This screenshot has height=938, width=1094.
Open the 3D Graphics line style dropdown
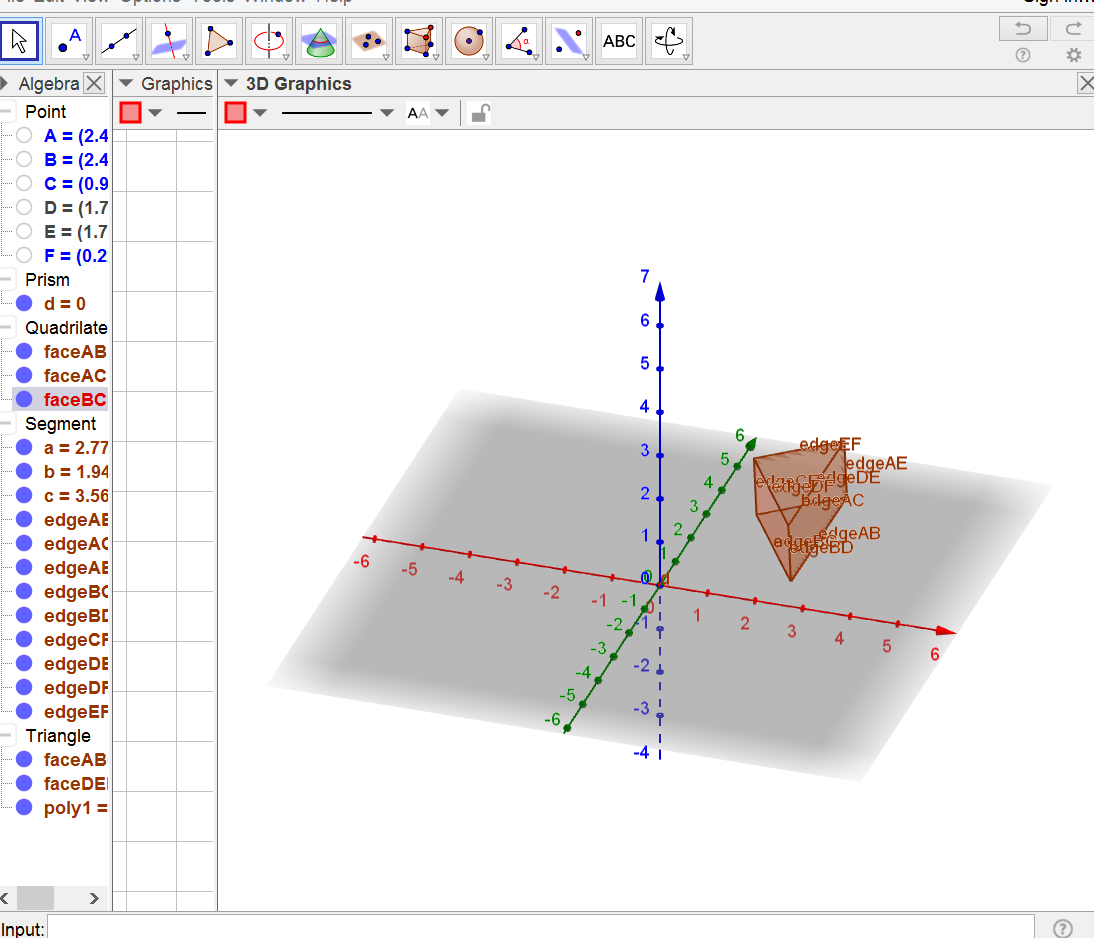coord(387,113)
